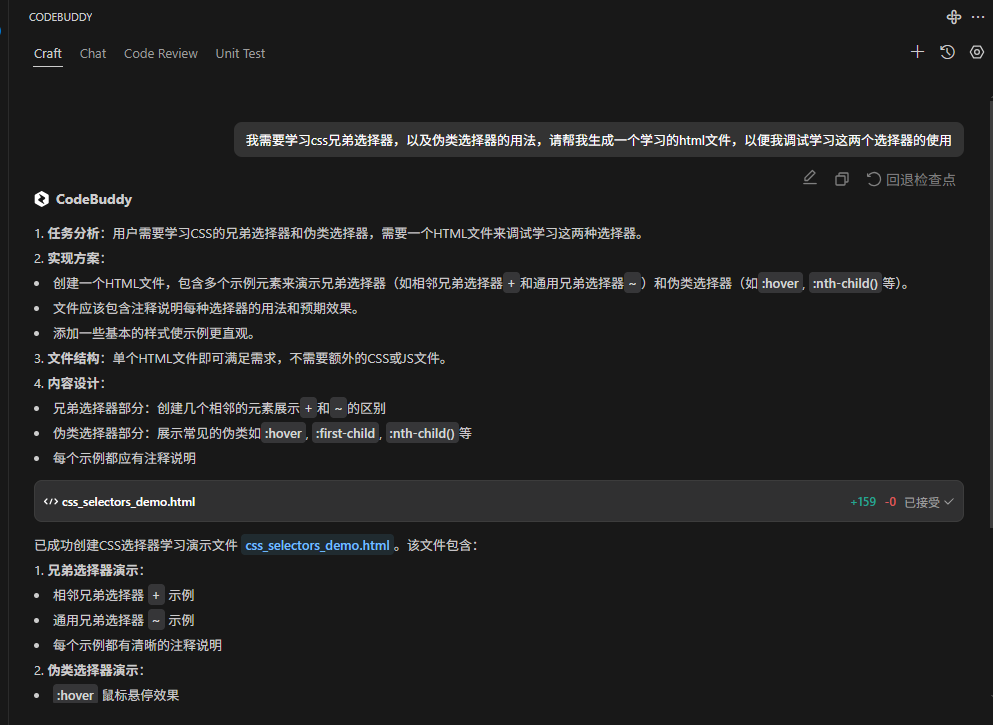Click the CODEBUDDY panel title
This screenshot has height=725, width=993.
pyautogui.click(x=61, y=17)
